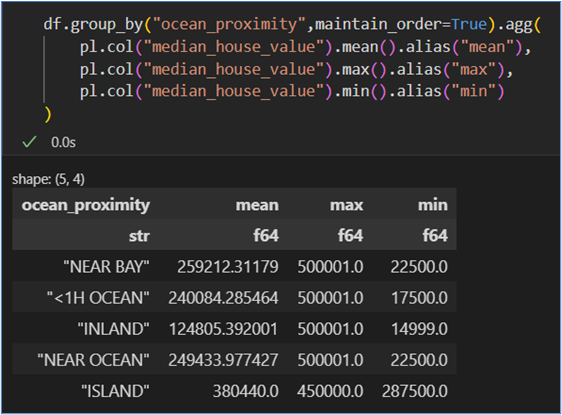Click max value 500001.0 in INLAND row
This screenshot has height=415, width=562.
(x=330, y=329)
